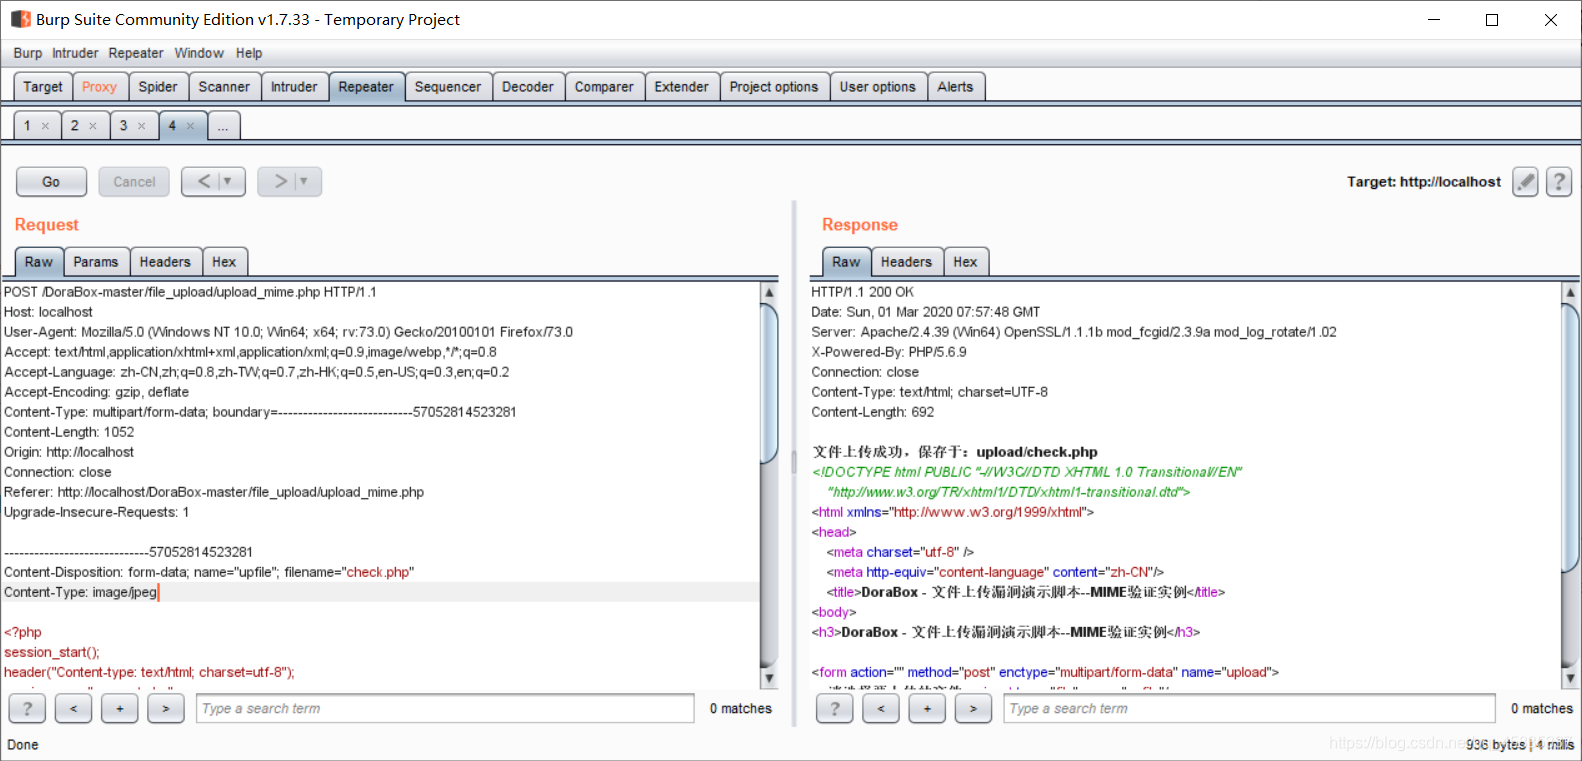Show the response Raw tab

pos(846,262)
